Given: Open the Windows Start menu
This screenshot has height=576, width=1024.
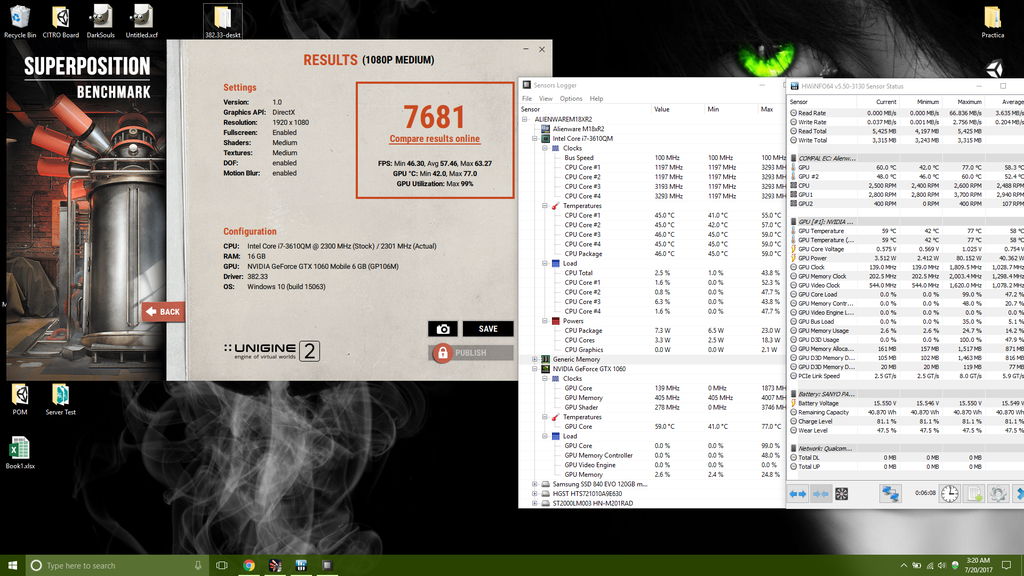Looking at the screenshot, I should coord(12,566).
